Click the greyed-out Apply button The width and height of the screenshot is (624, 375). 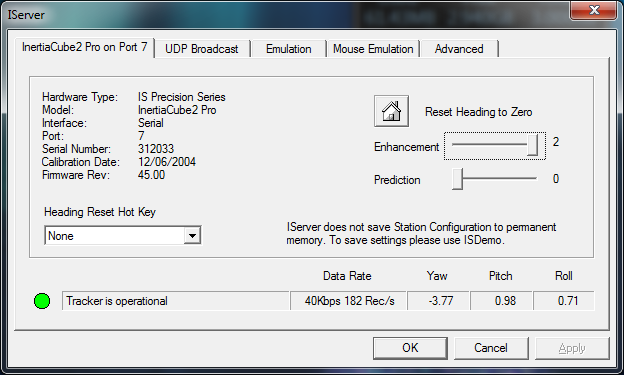pos(572,348)
